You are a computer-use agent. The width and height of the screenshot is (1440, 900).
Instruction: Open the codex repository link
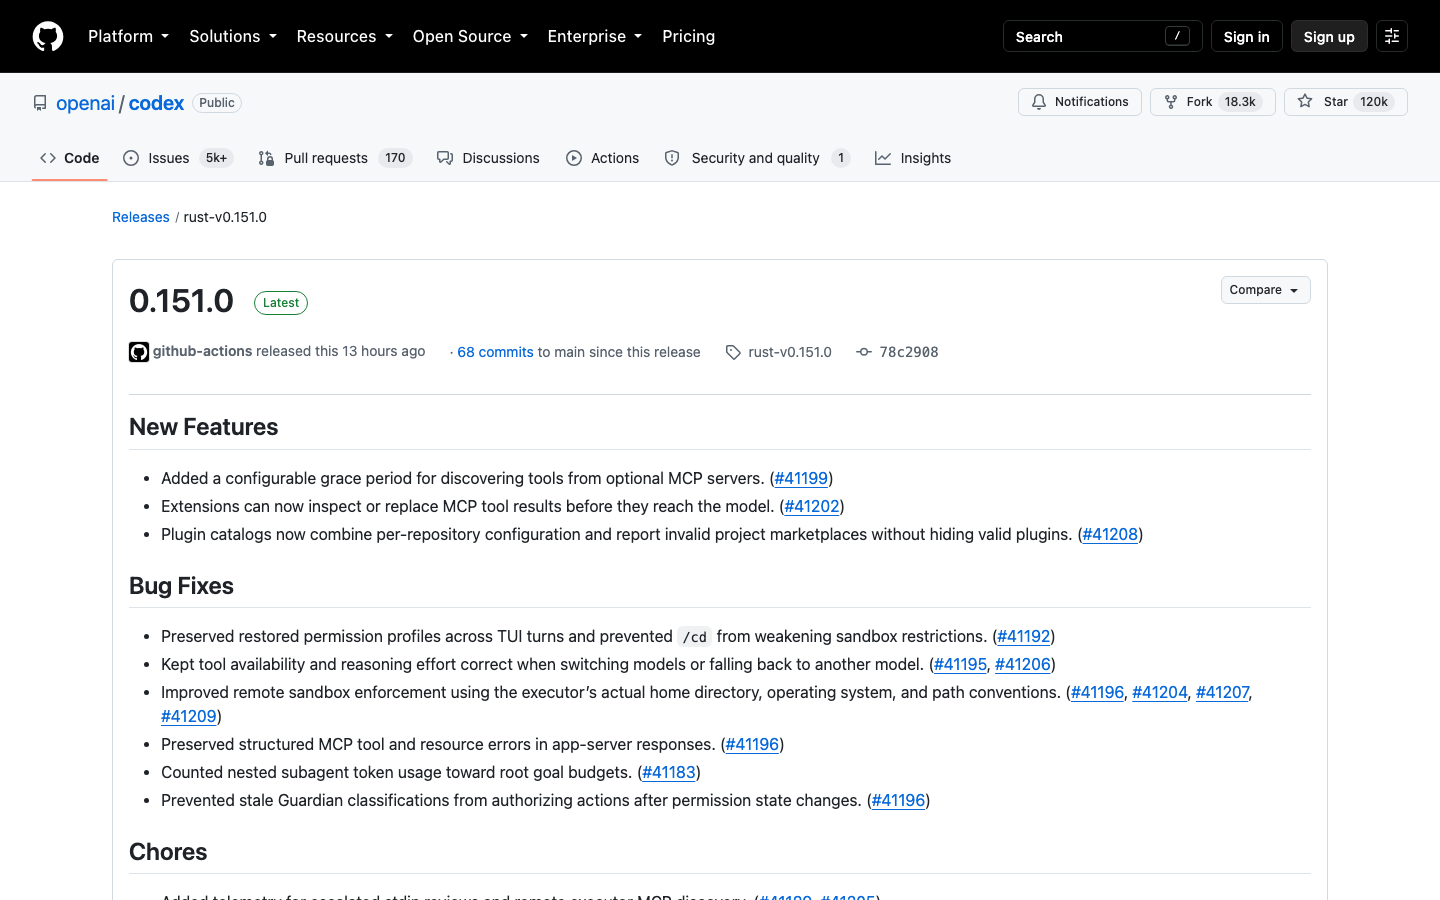coord(156,103)
